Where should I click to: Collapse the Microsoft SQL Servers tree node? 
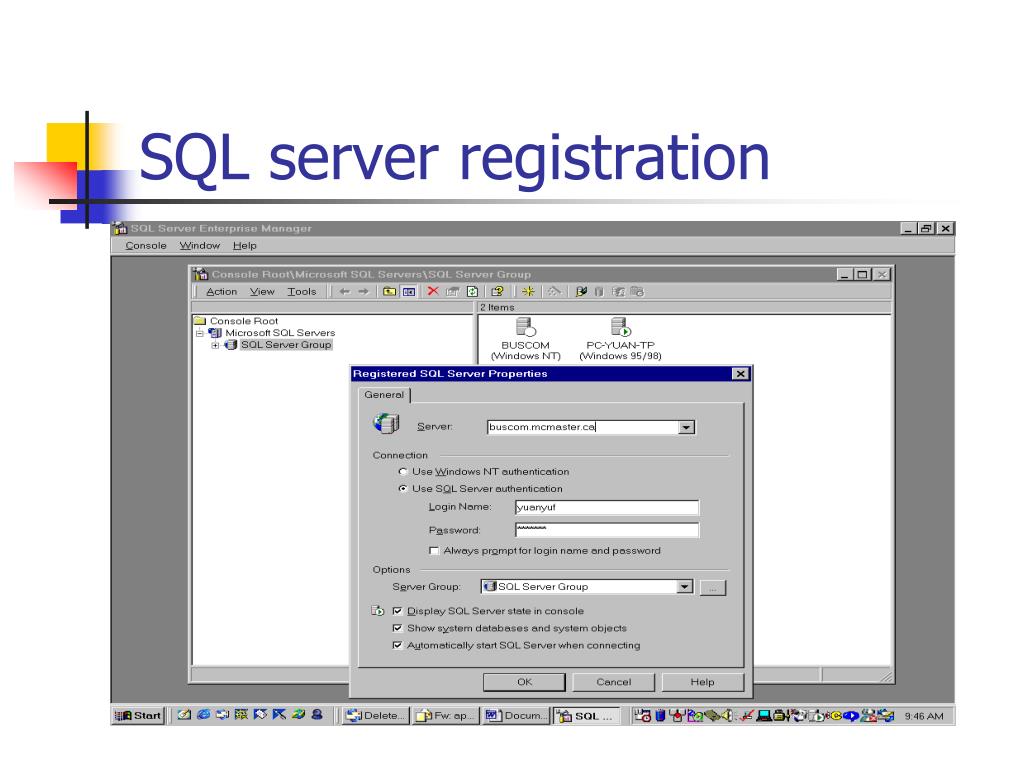(200, 332)
